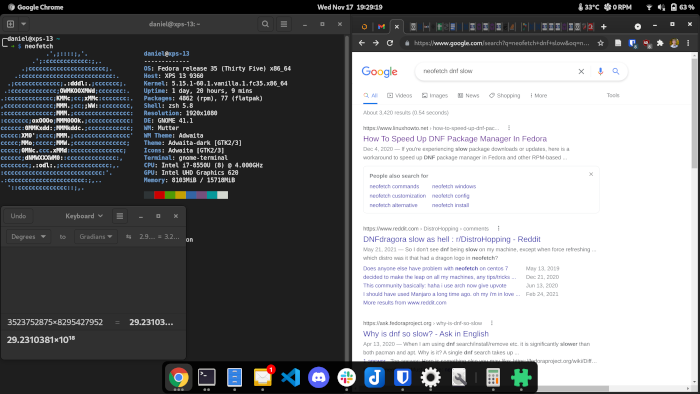Image resolution: width=700 pixels, height=394 pixels.
Task: Open options for the ask.fedoraproject.org result
Action: (492, 323)
